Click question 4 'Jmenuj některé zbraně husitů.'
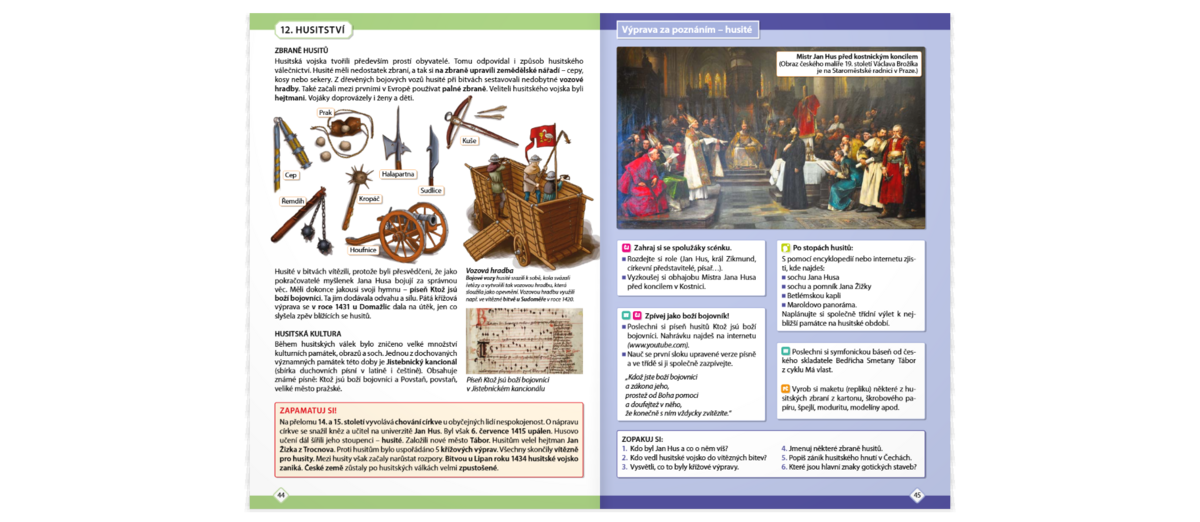Screen dimensions: 1200x522 pyautogui.click(x=832, y=449)
